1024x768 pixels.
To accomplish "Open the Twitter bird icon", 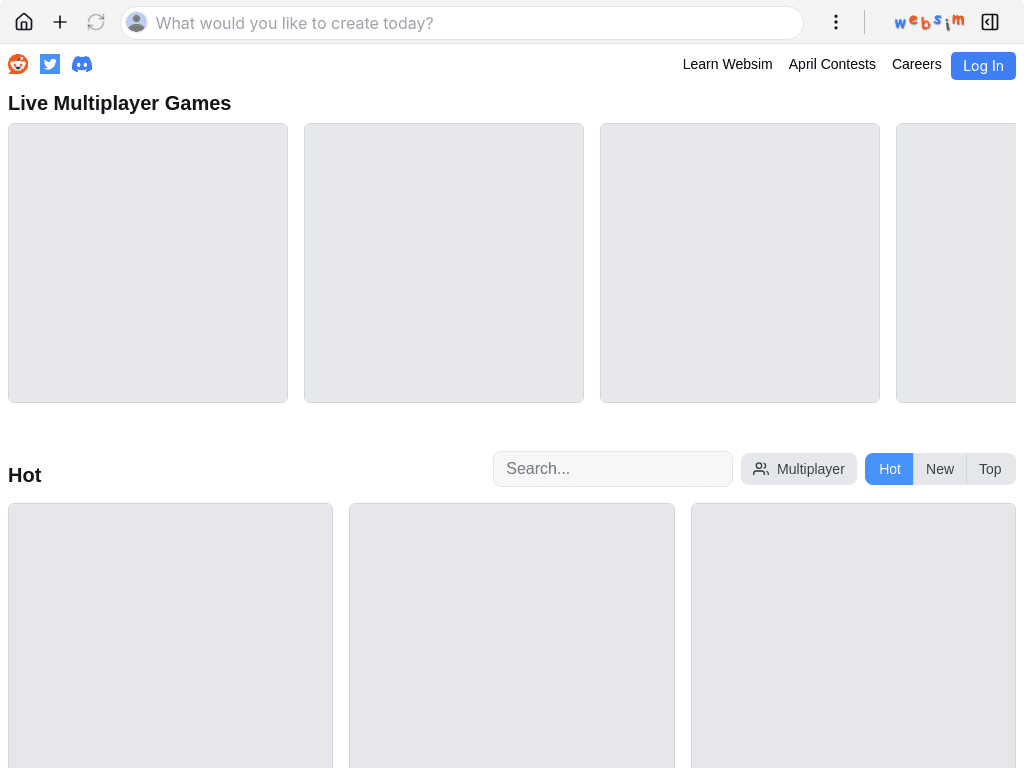I will tap(50, 64).
